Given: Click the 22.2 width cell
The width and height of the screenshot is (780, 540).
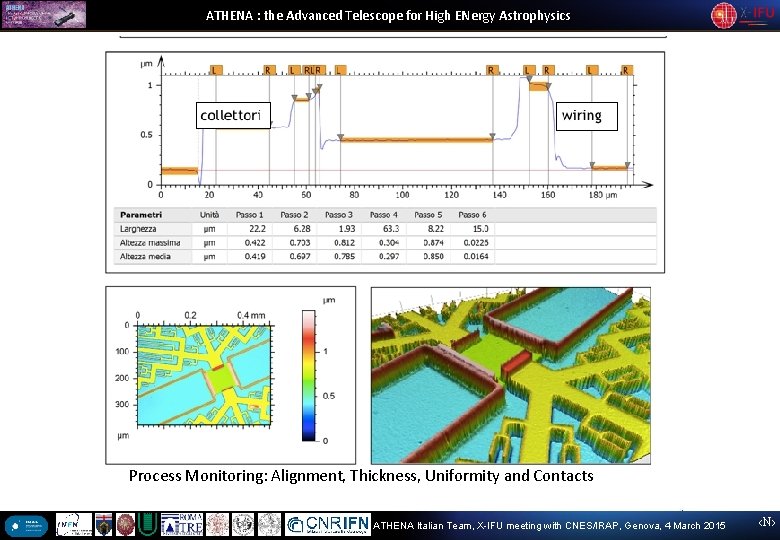Looking at the screenshot, I should (257, 229).
